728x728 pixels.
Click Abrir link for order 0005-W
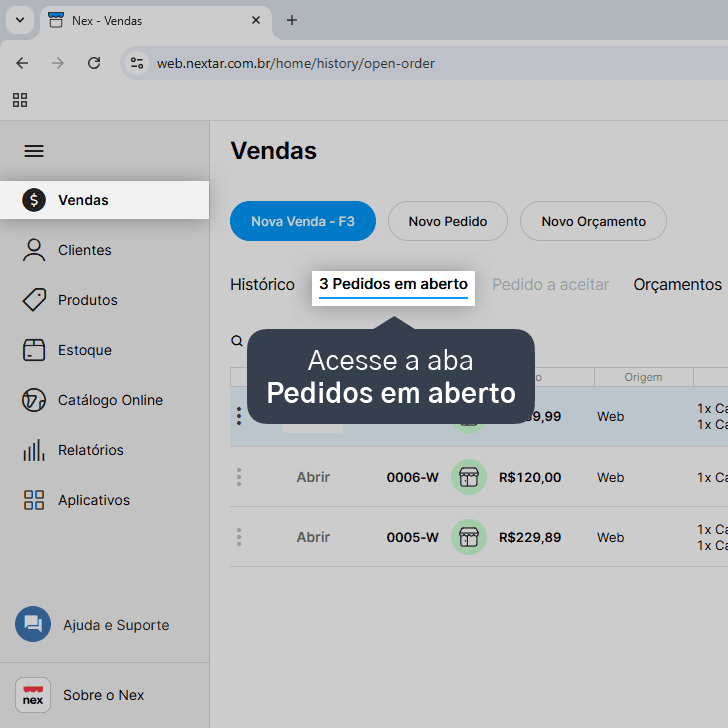pyautogui.click(x=313, y=537)
